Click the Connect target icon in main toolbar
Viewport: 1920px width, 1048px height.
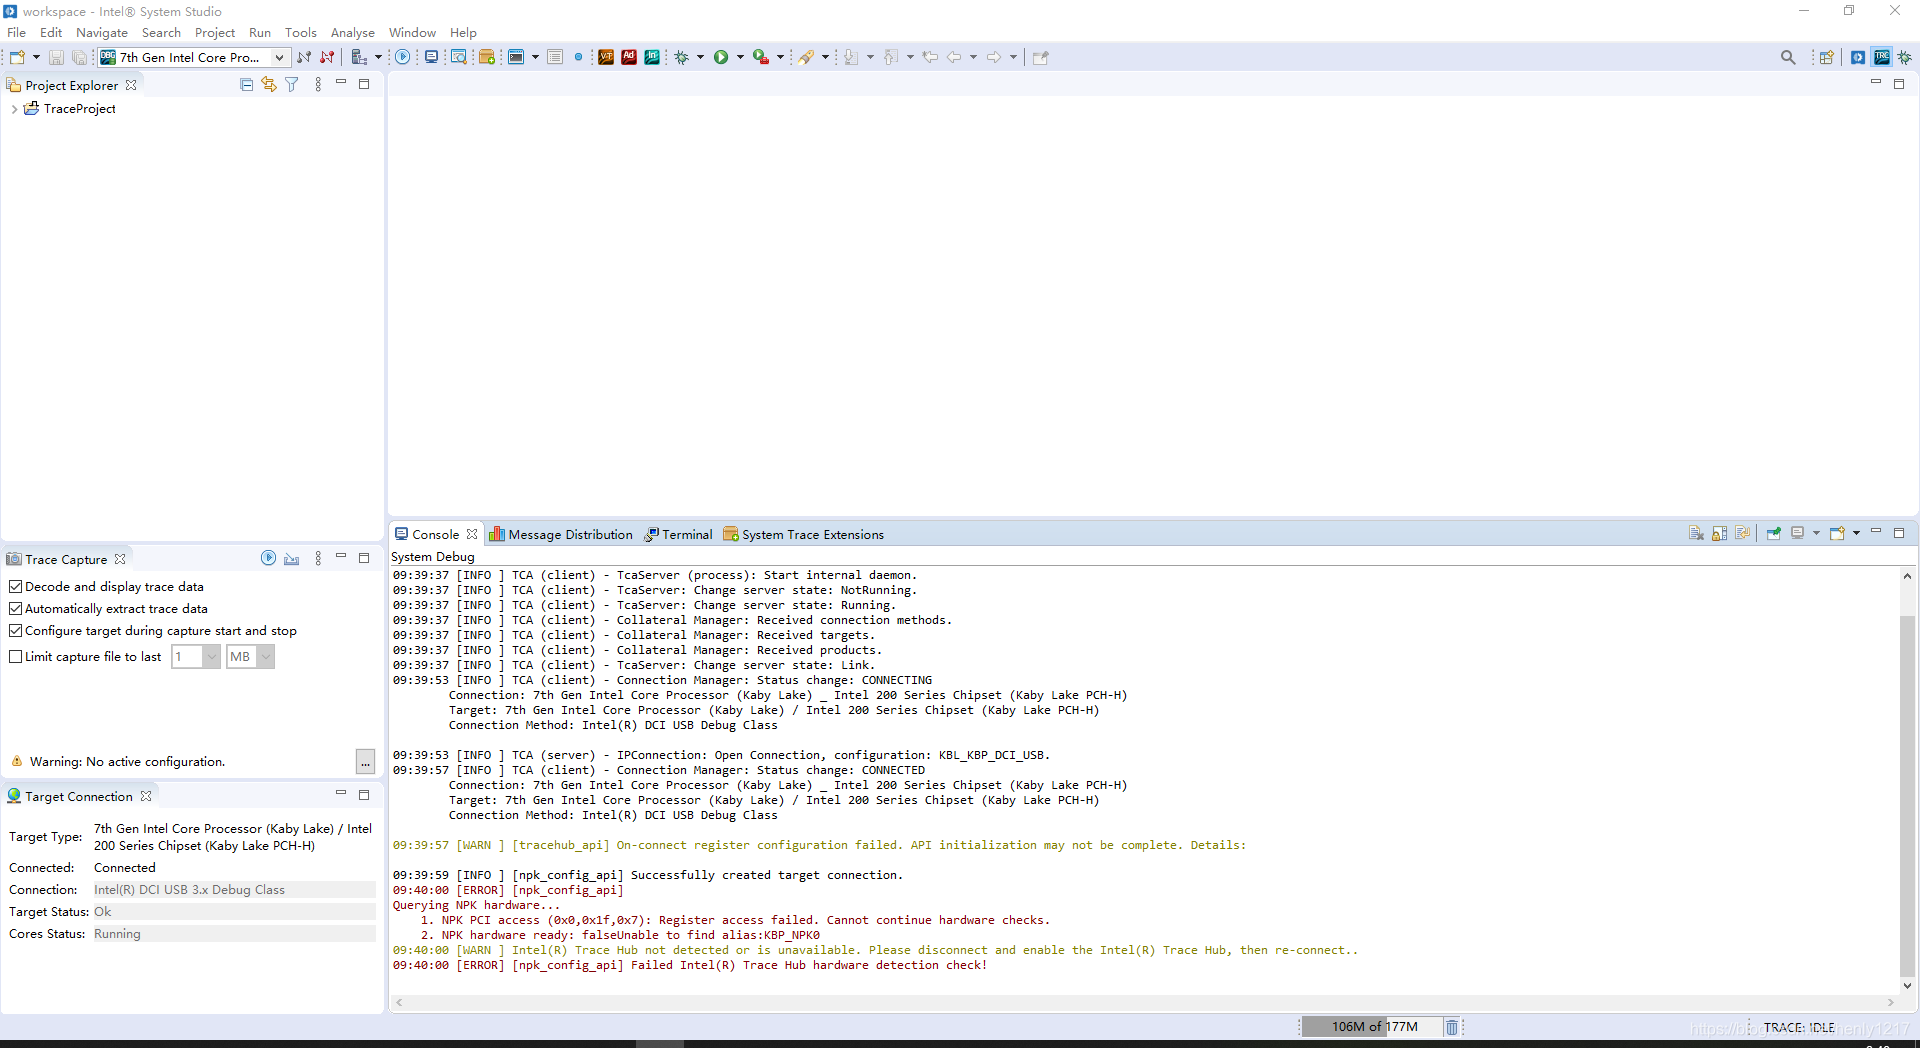tap(304, 57)
